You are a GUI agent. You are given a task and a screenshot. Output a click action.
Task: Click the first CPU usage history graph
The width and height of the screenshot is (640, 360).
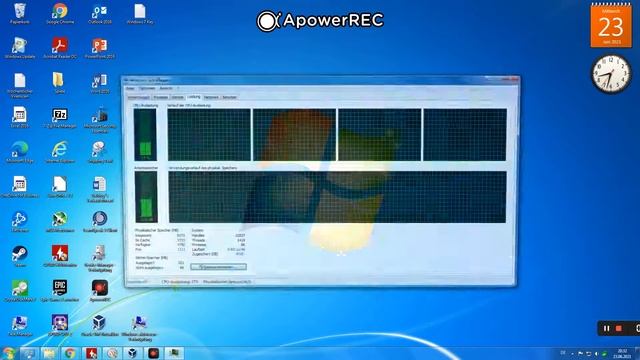tap(209, 135)
